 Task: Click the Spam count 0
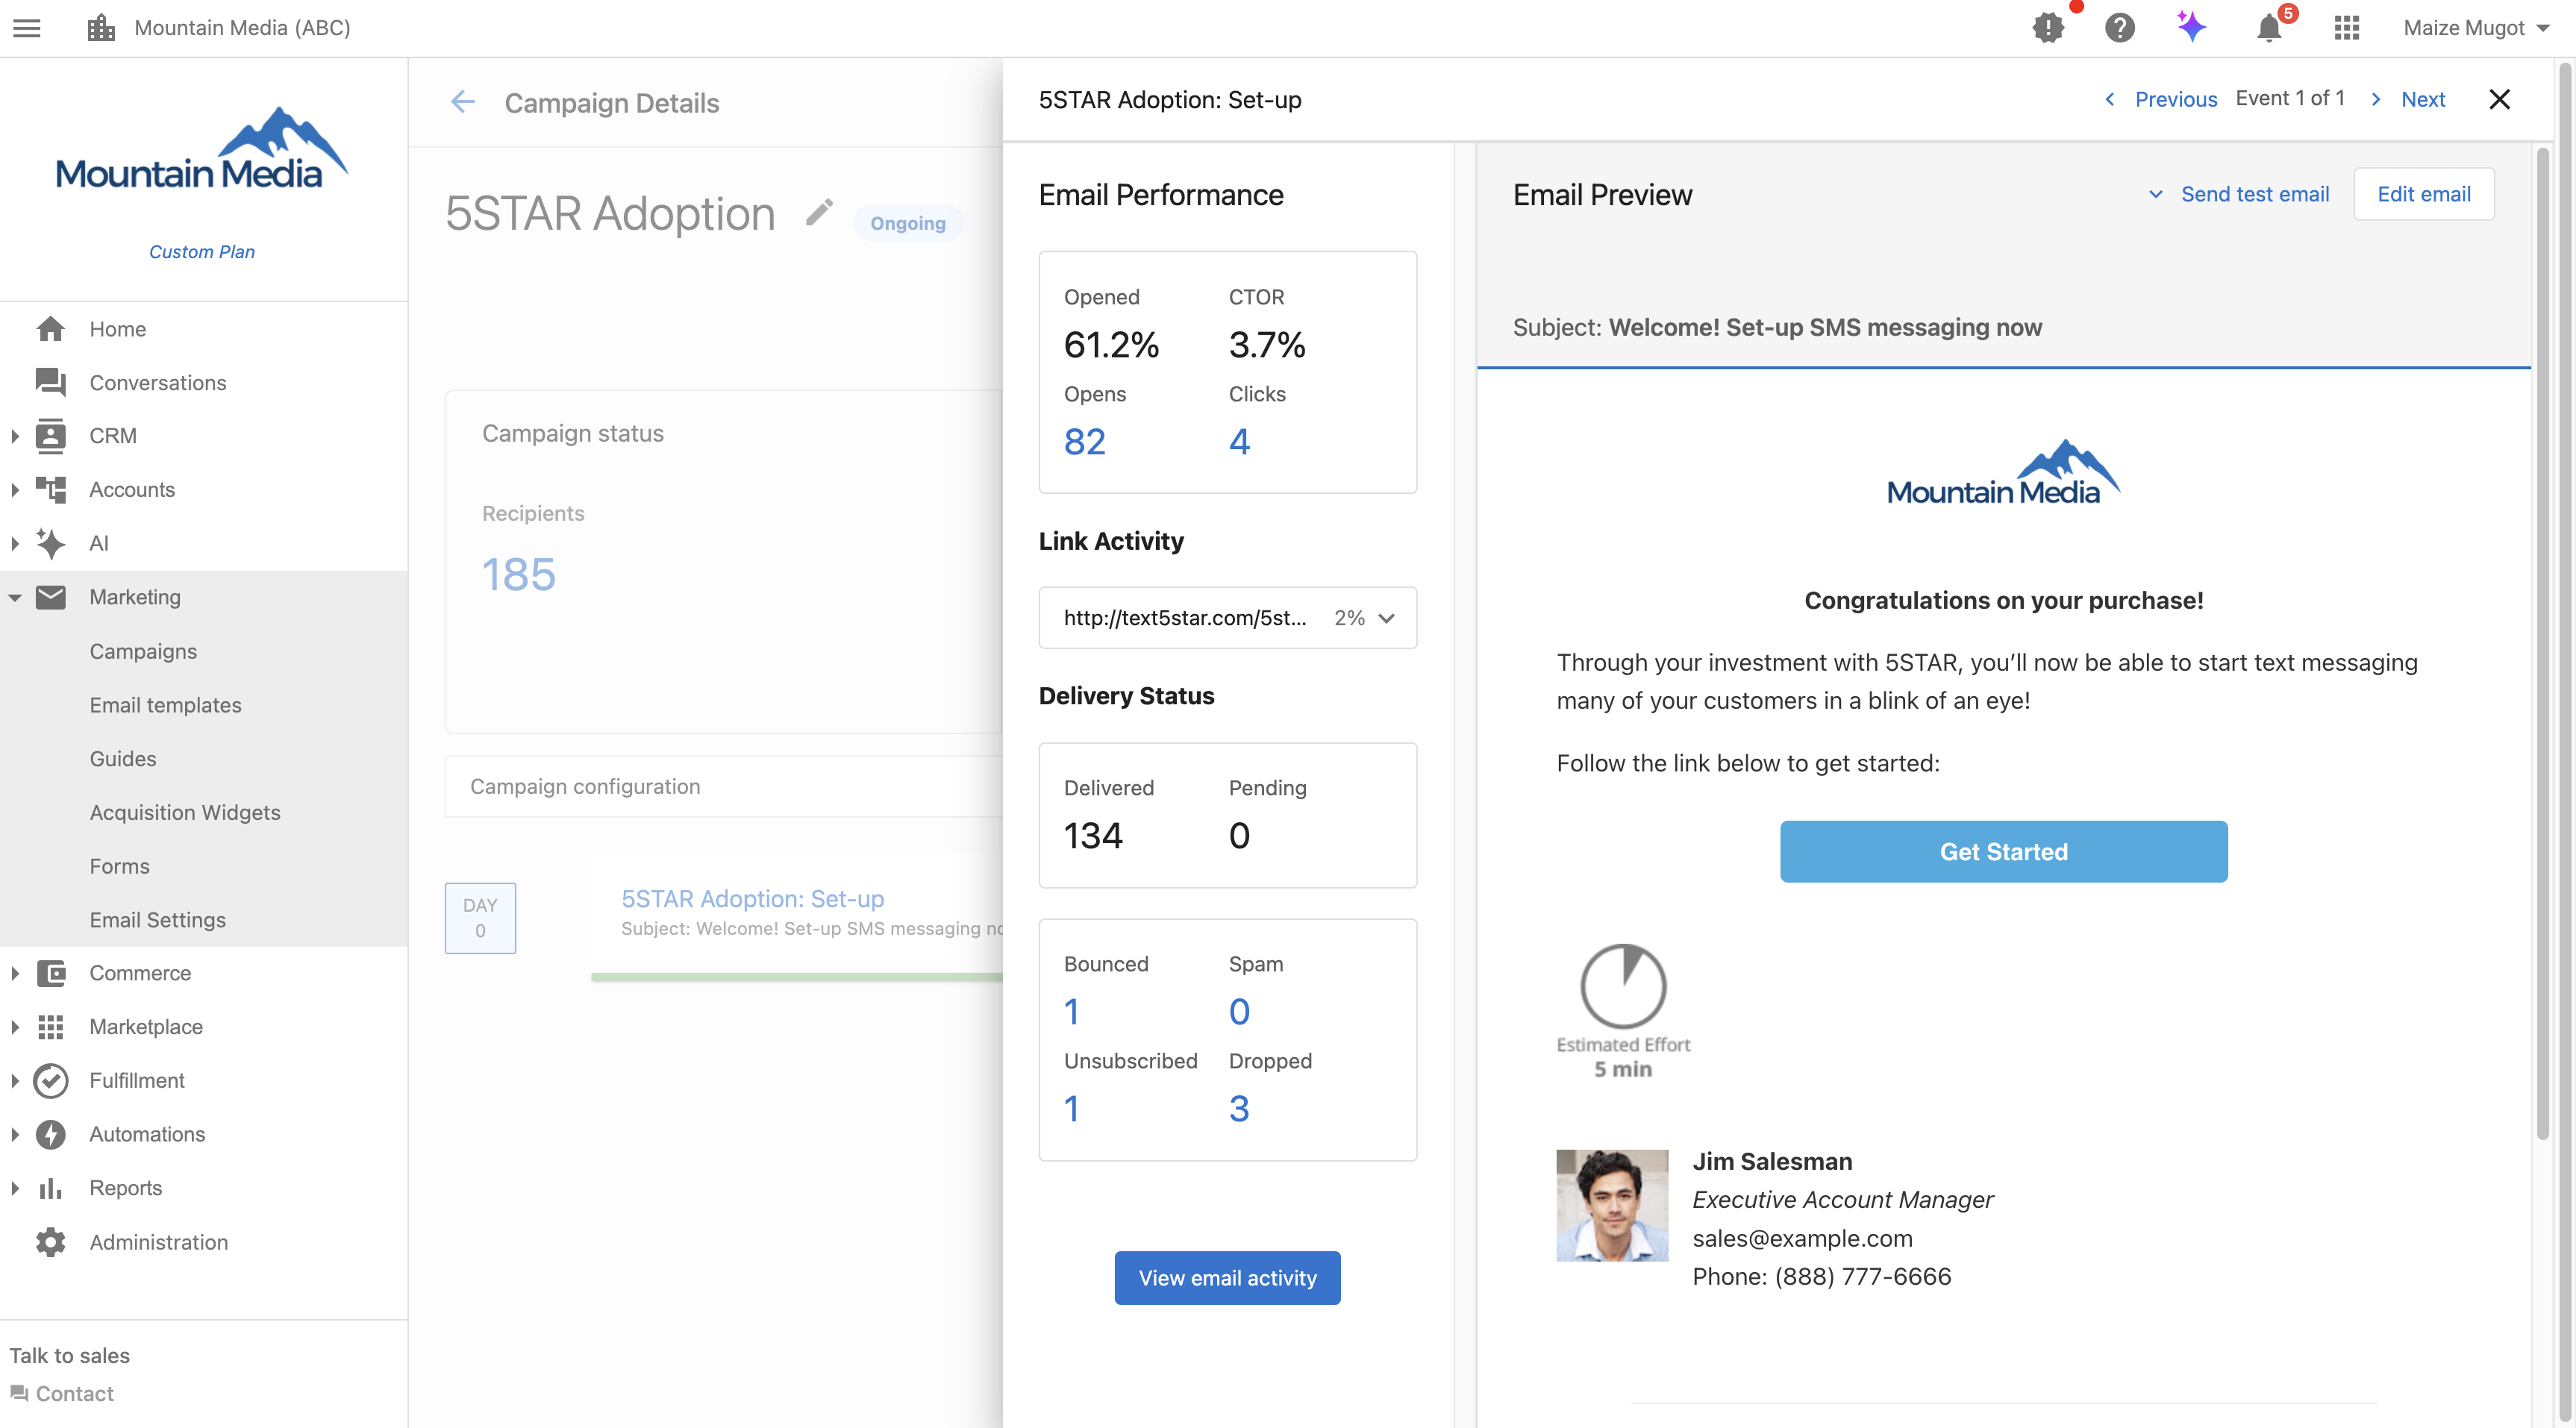[x=1239, y=1011]
